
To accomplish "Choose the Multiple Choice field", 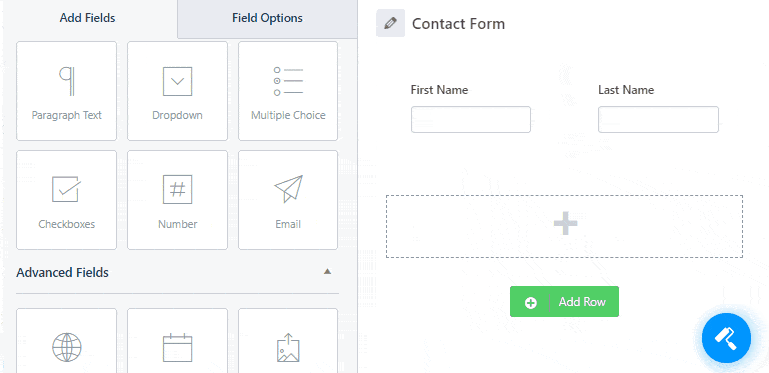I will click(288, 91).
